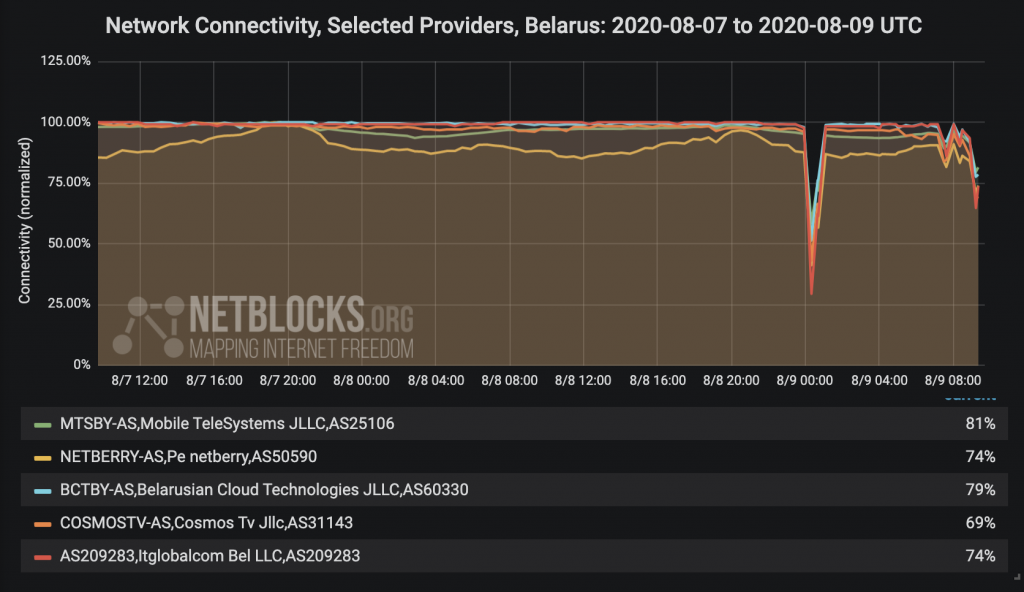Toggle MTSBY-AS Mobile TeleSystems series label
Viewport: 1024px width, 592px height.
227,423
